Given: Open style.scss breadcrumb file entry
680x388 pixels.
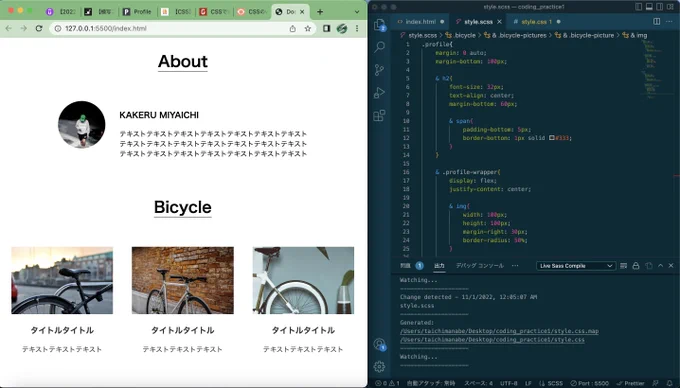Looking at the screenshot, I should [x=418, y=36].
